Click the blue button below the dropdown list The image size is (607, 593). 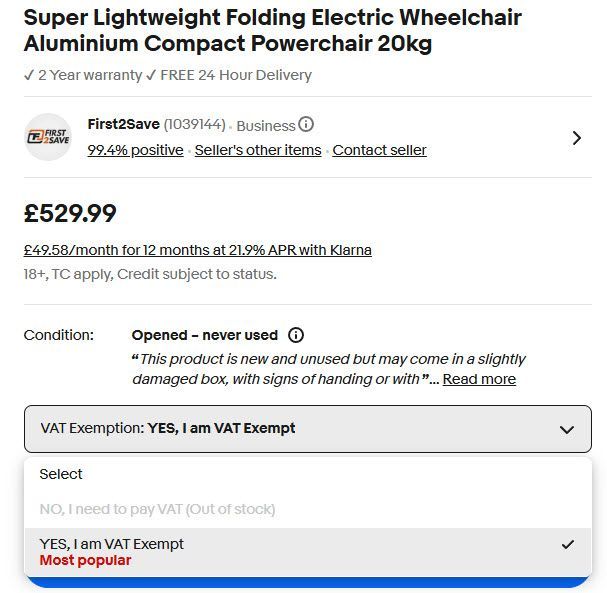point(307,583)
